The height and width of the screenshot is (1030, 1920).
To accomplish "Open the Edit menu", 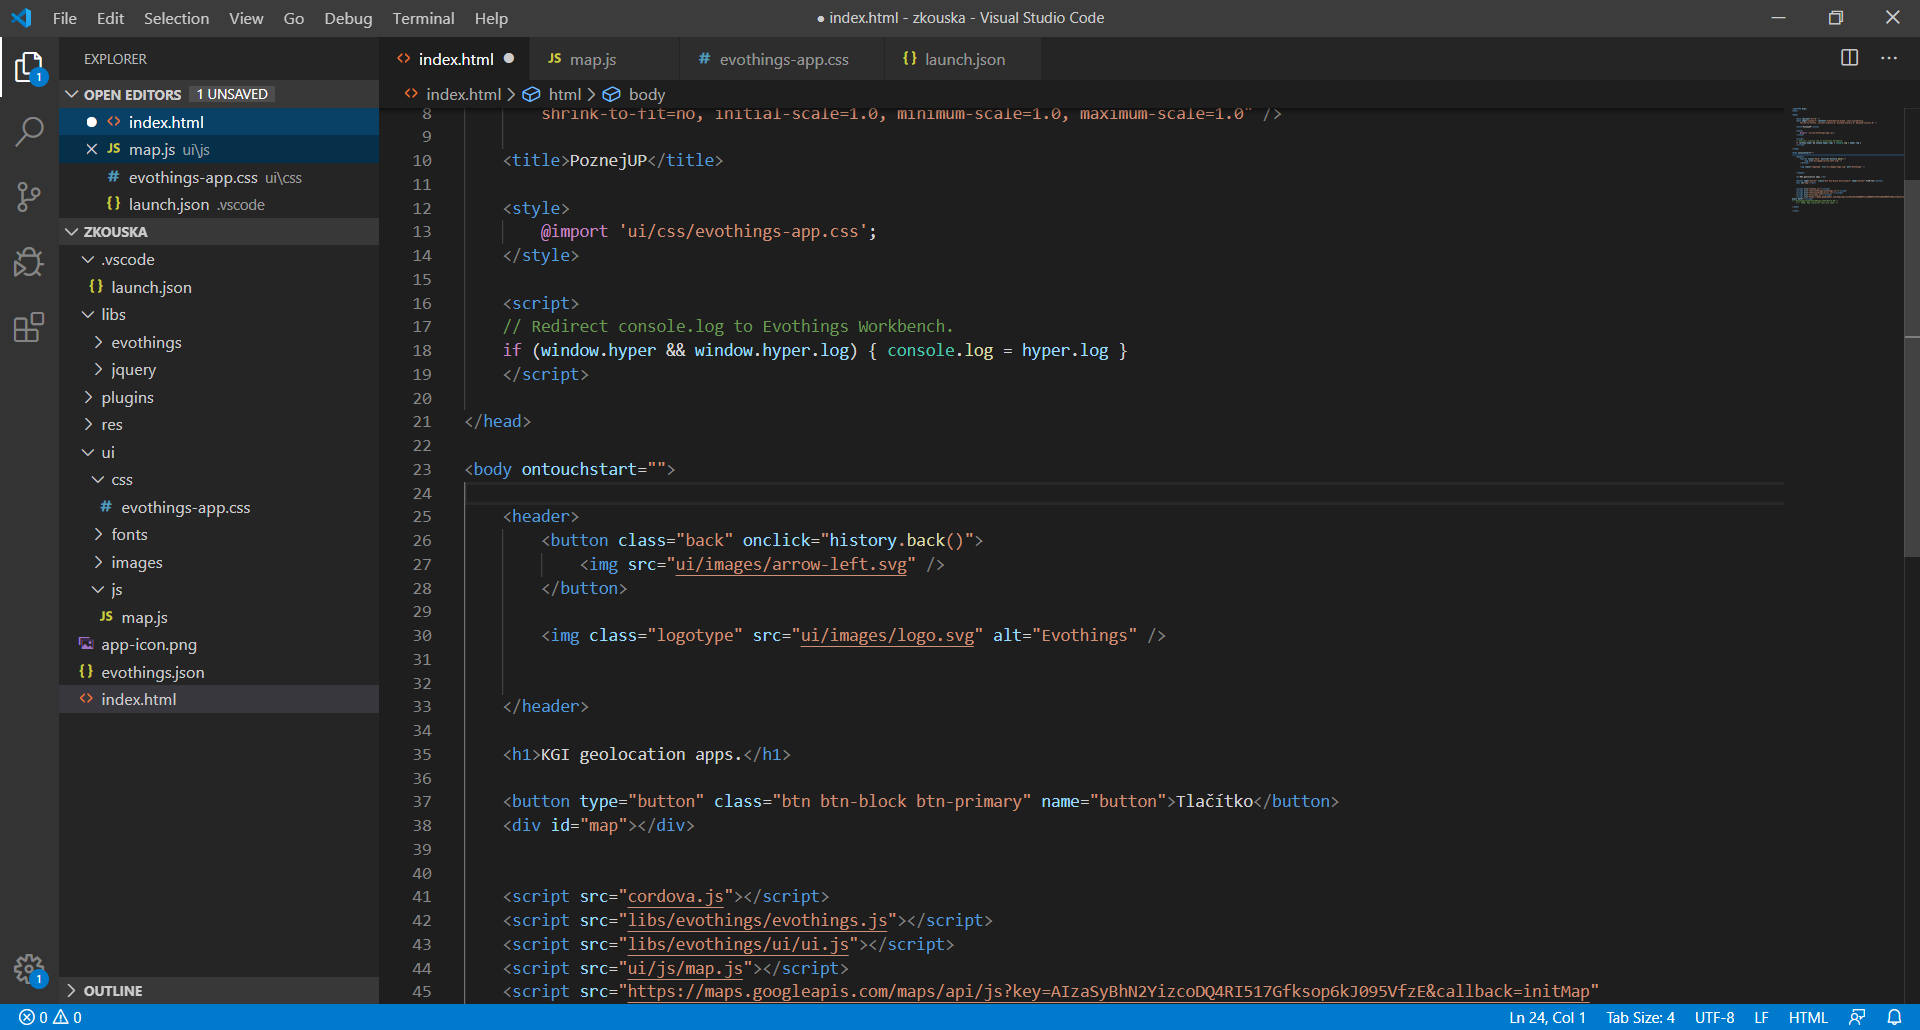I will tap(110, 18).
